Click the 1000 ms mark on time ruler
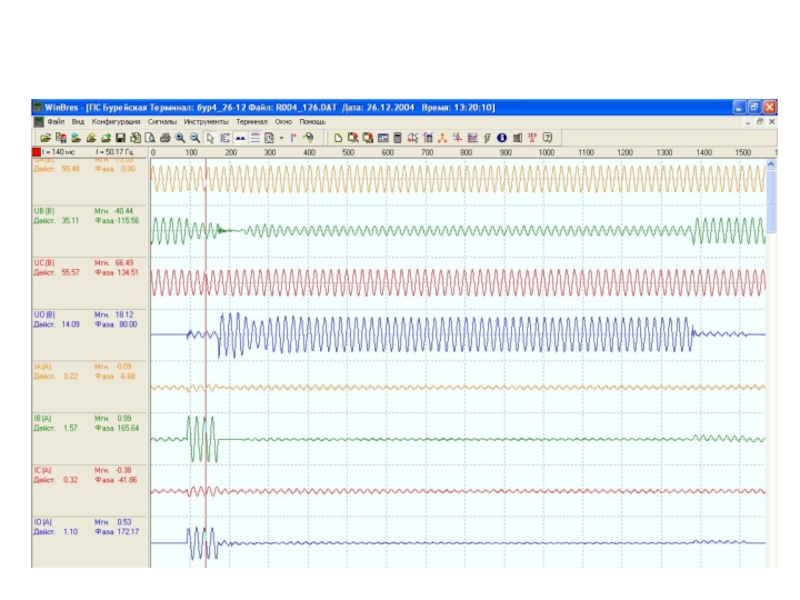This screenshot has width=800, height=600. (546, 152)
